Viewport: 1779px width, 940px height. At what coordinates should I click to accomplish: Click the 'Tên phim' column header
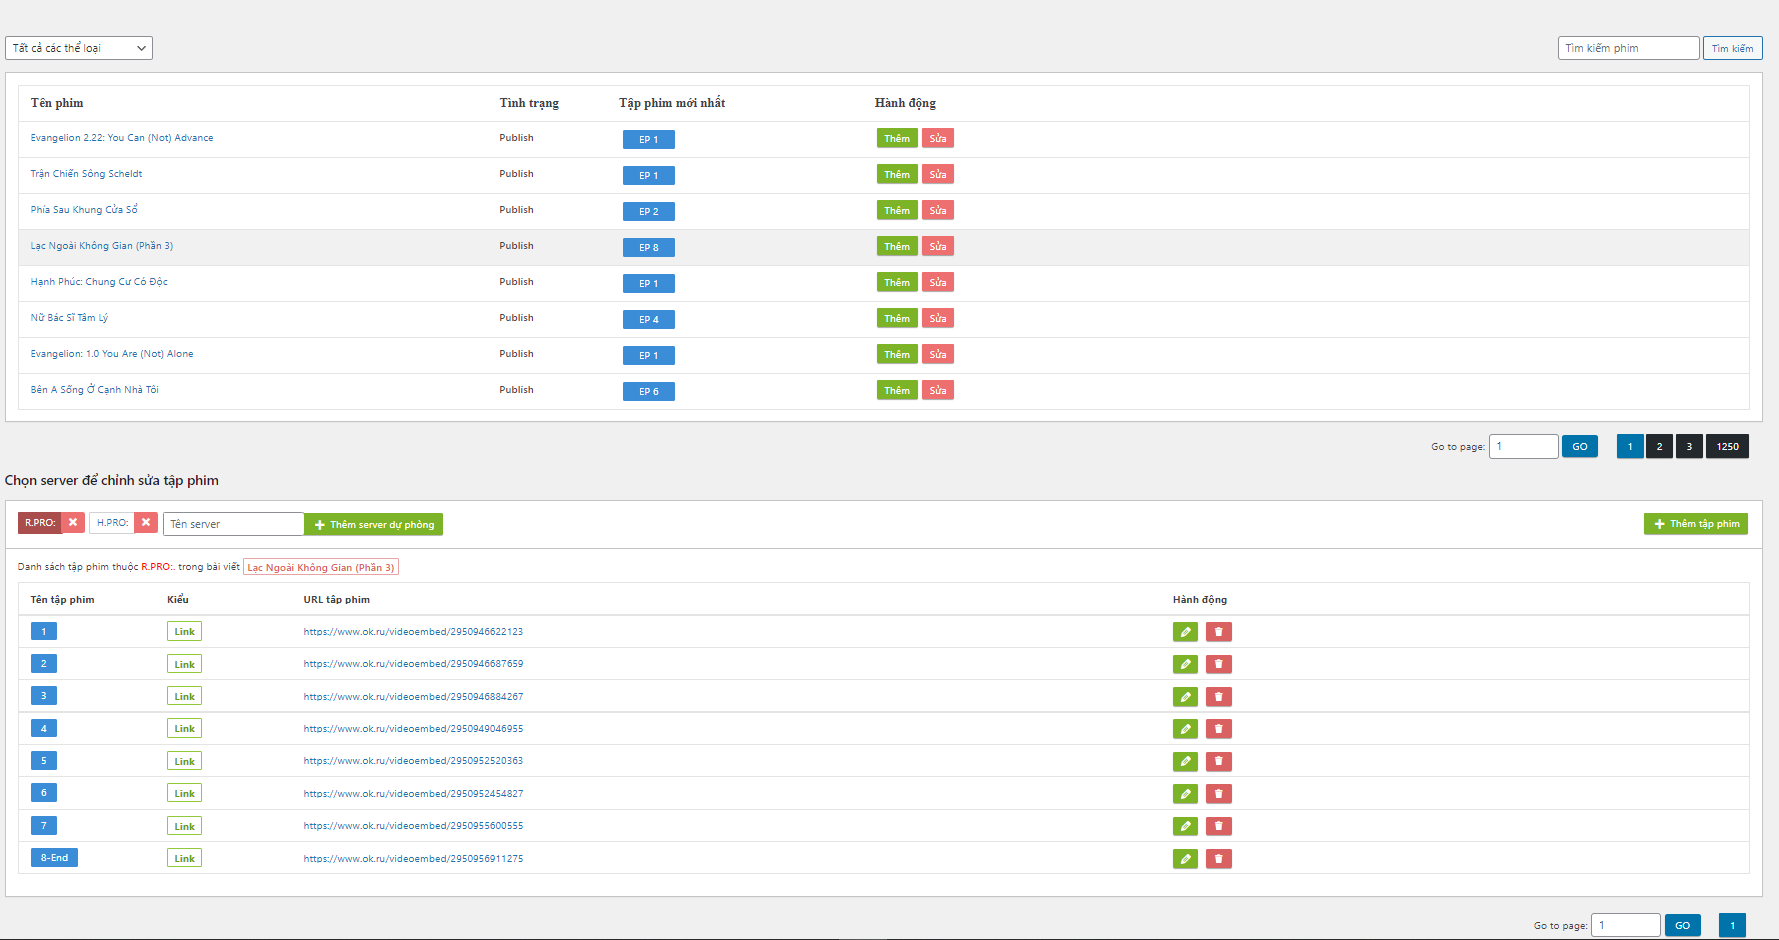coord(57,103)
